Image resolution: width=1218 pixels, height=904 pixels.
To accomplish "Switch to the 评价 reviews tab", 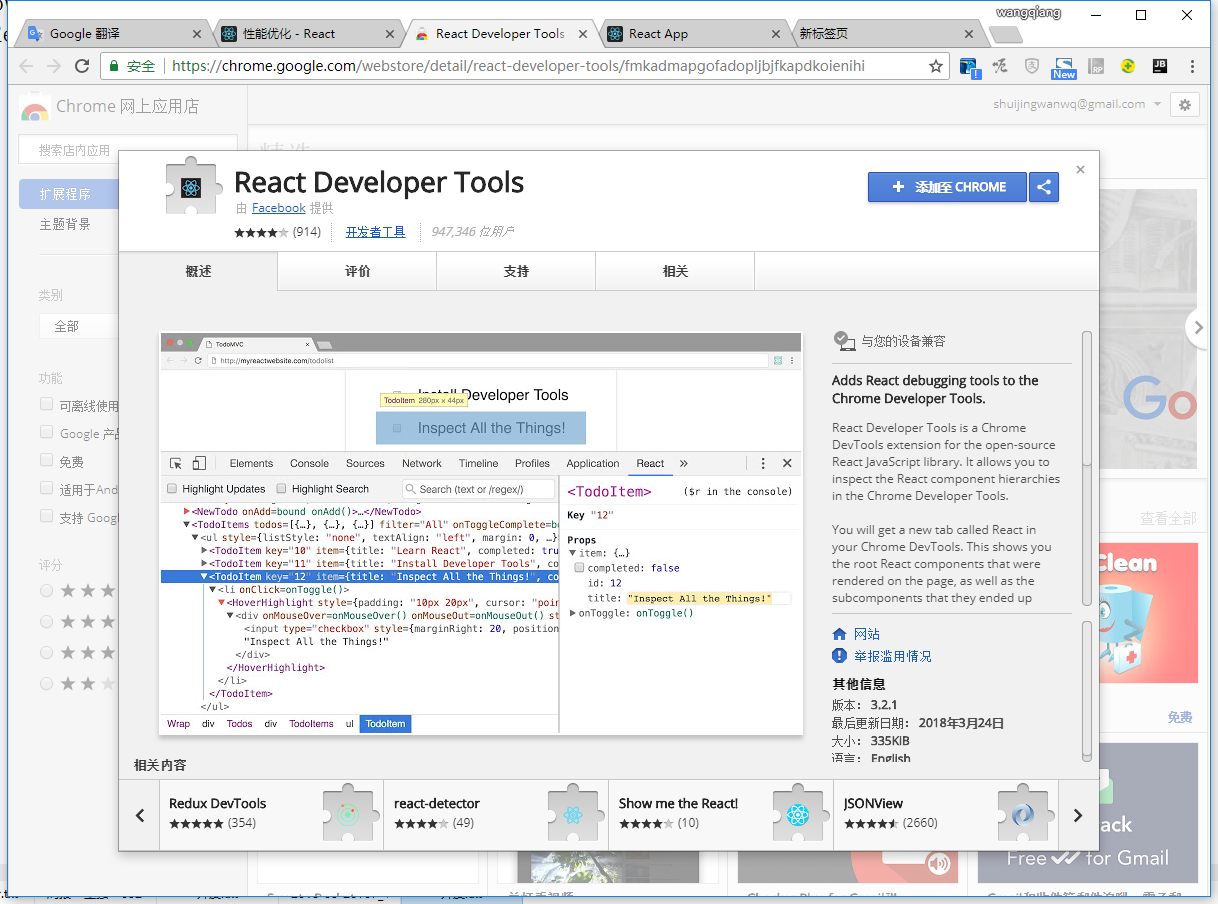I will click(x=357, y=271).
